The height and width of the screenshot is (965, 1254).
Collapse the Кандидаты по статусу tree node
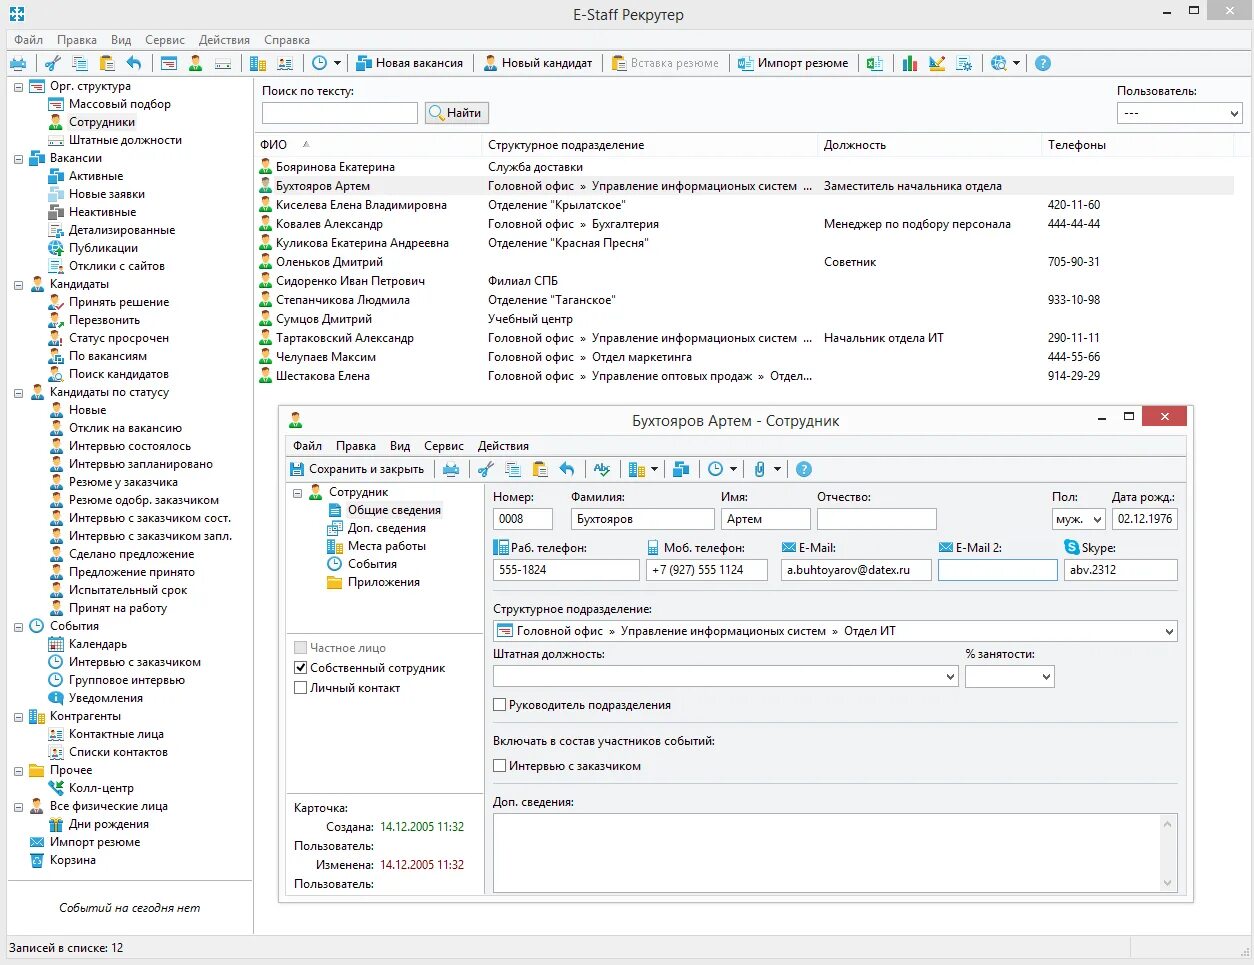[18, 393]
